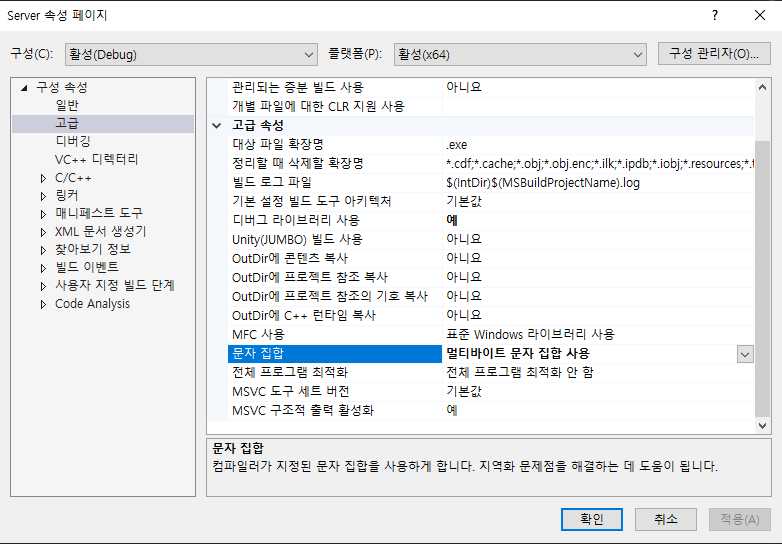782x544 pixels.
Task: Open the 플랫폼(P) platform dropdown
Action: [x=520, y=54]
